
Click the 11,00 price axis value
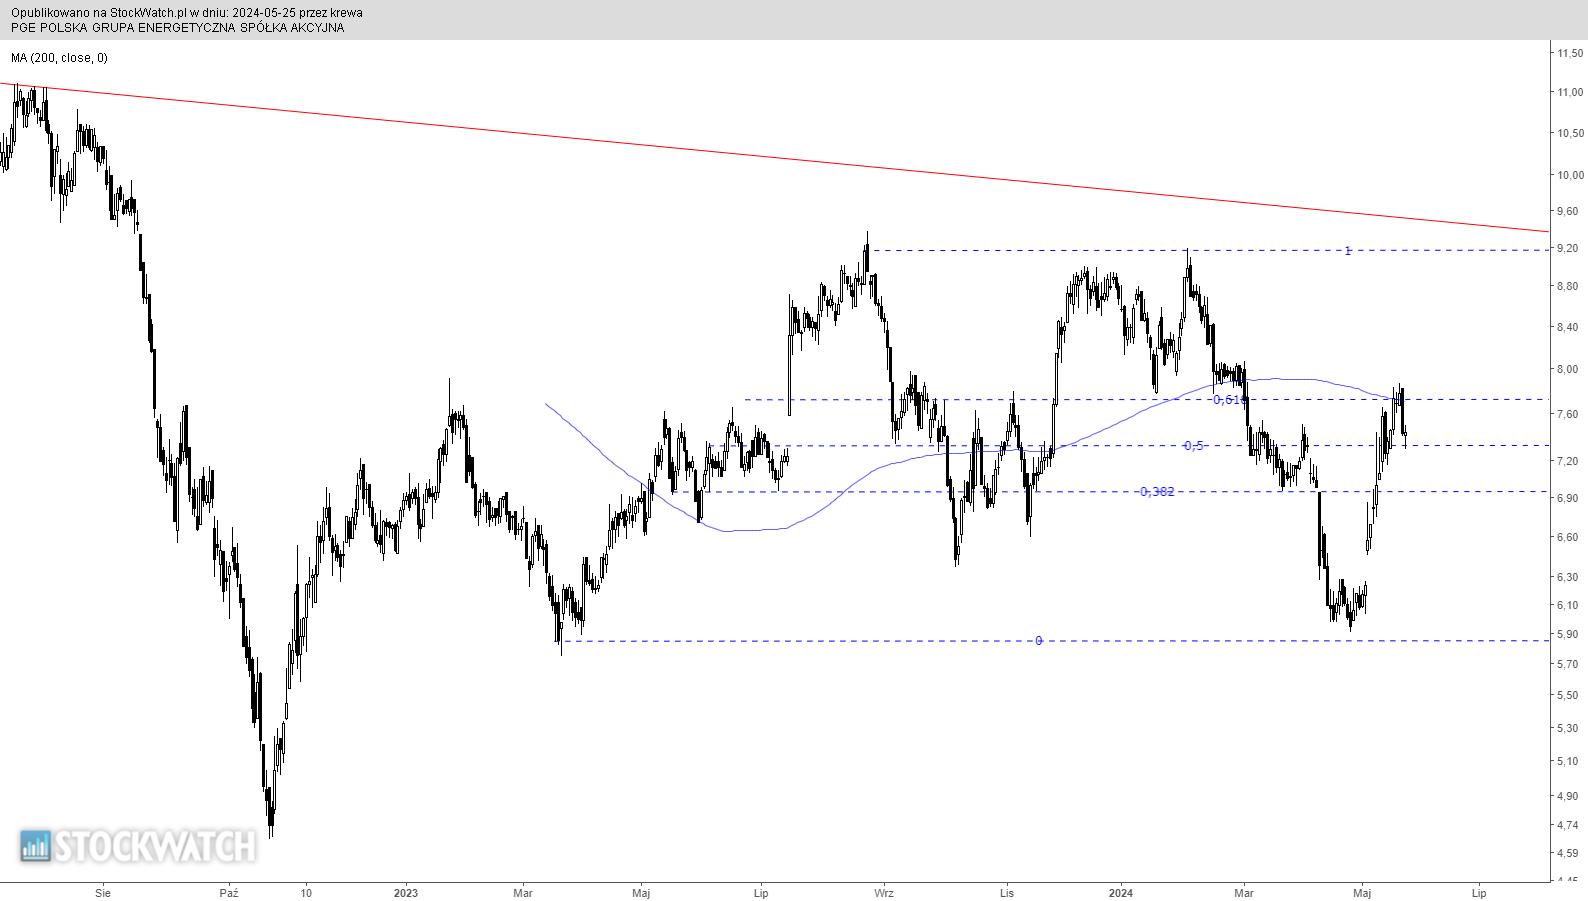pos(1569,92)
